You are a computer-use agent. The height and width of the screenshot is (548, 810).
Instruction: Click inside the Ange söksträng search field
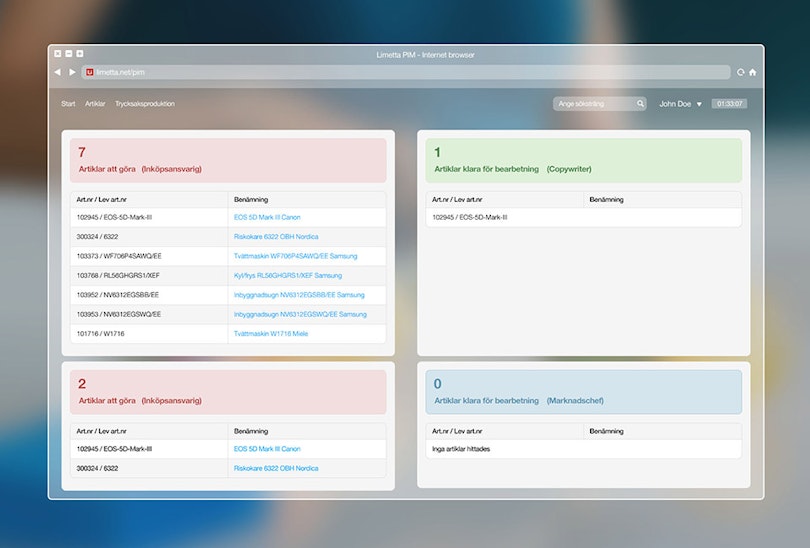click(x=594, y=104)
